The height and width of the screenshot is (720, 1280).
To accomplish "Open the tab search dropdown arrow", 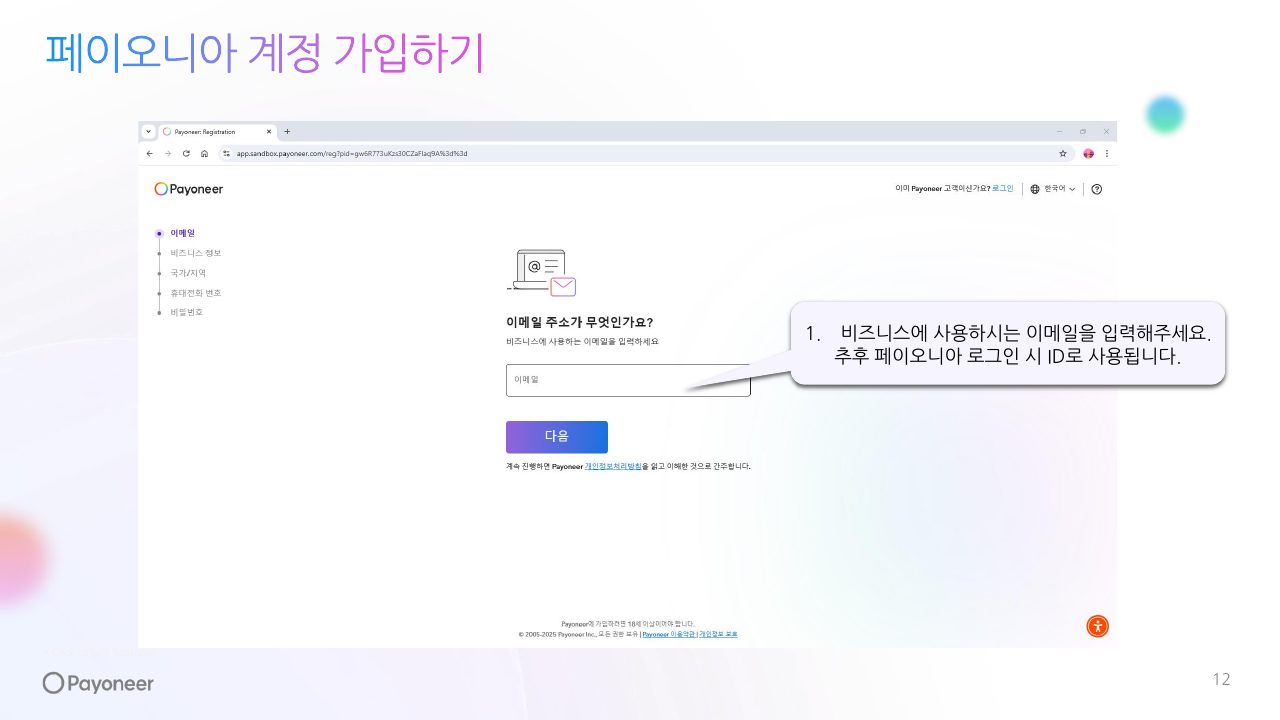I will tap(148, 131).
